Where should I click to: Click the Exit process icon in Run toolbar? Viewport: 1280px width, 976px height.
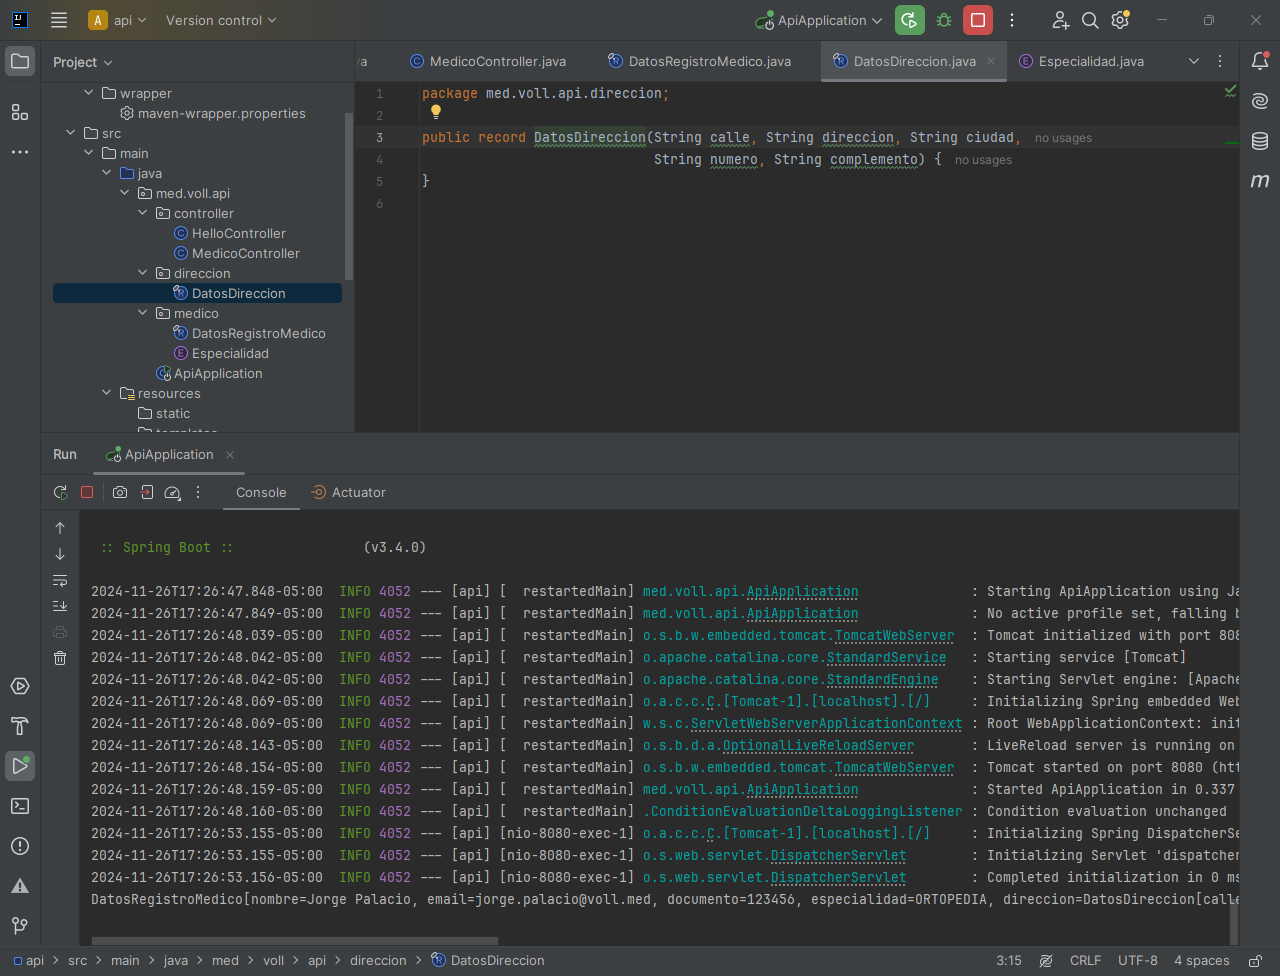click(x=147, y=492)
